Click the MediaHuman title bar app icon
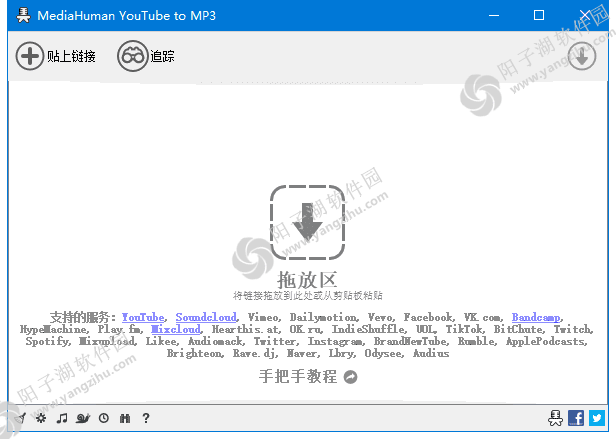The width and height of the screenshot is (616, 439). (23, 15)
